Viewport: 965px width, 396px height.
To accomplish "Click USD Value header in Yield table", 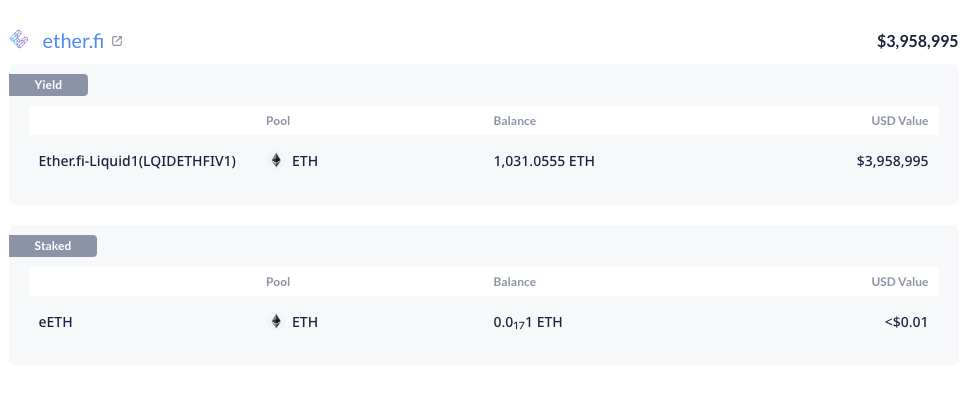I will [899, 121].
